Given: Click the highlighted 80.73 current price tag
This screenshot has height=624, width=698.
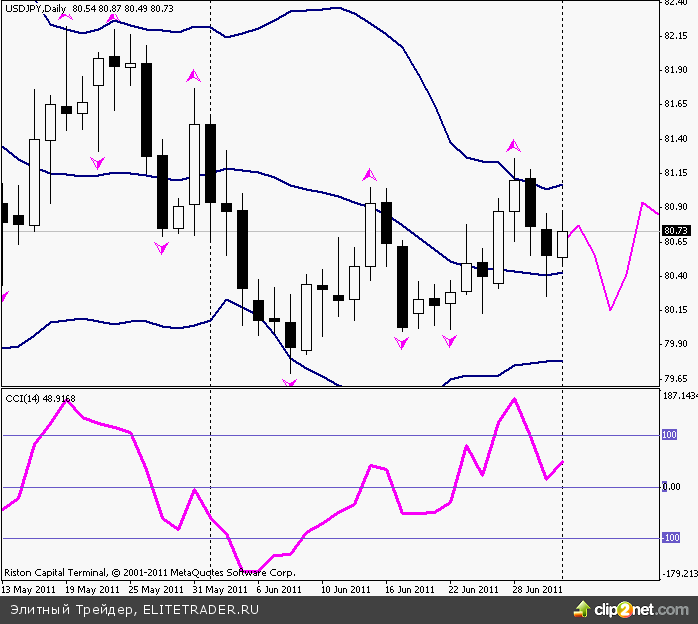Looking at the screenshot, I should click(677, 231).
